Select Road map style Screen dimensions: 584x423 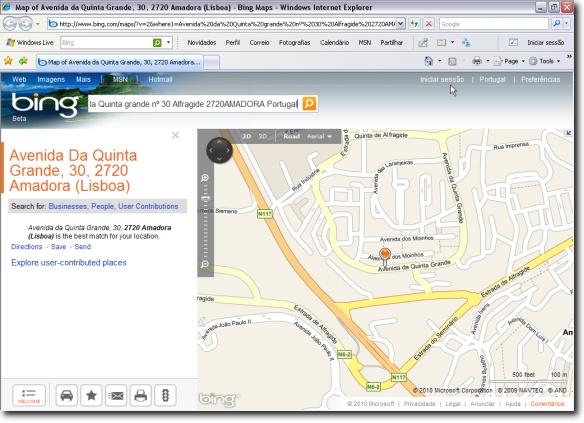[x=292, y=136]
